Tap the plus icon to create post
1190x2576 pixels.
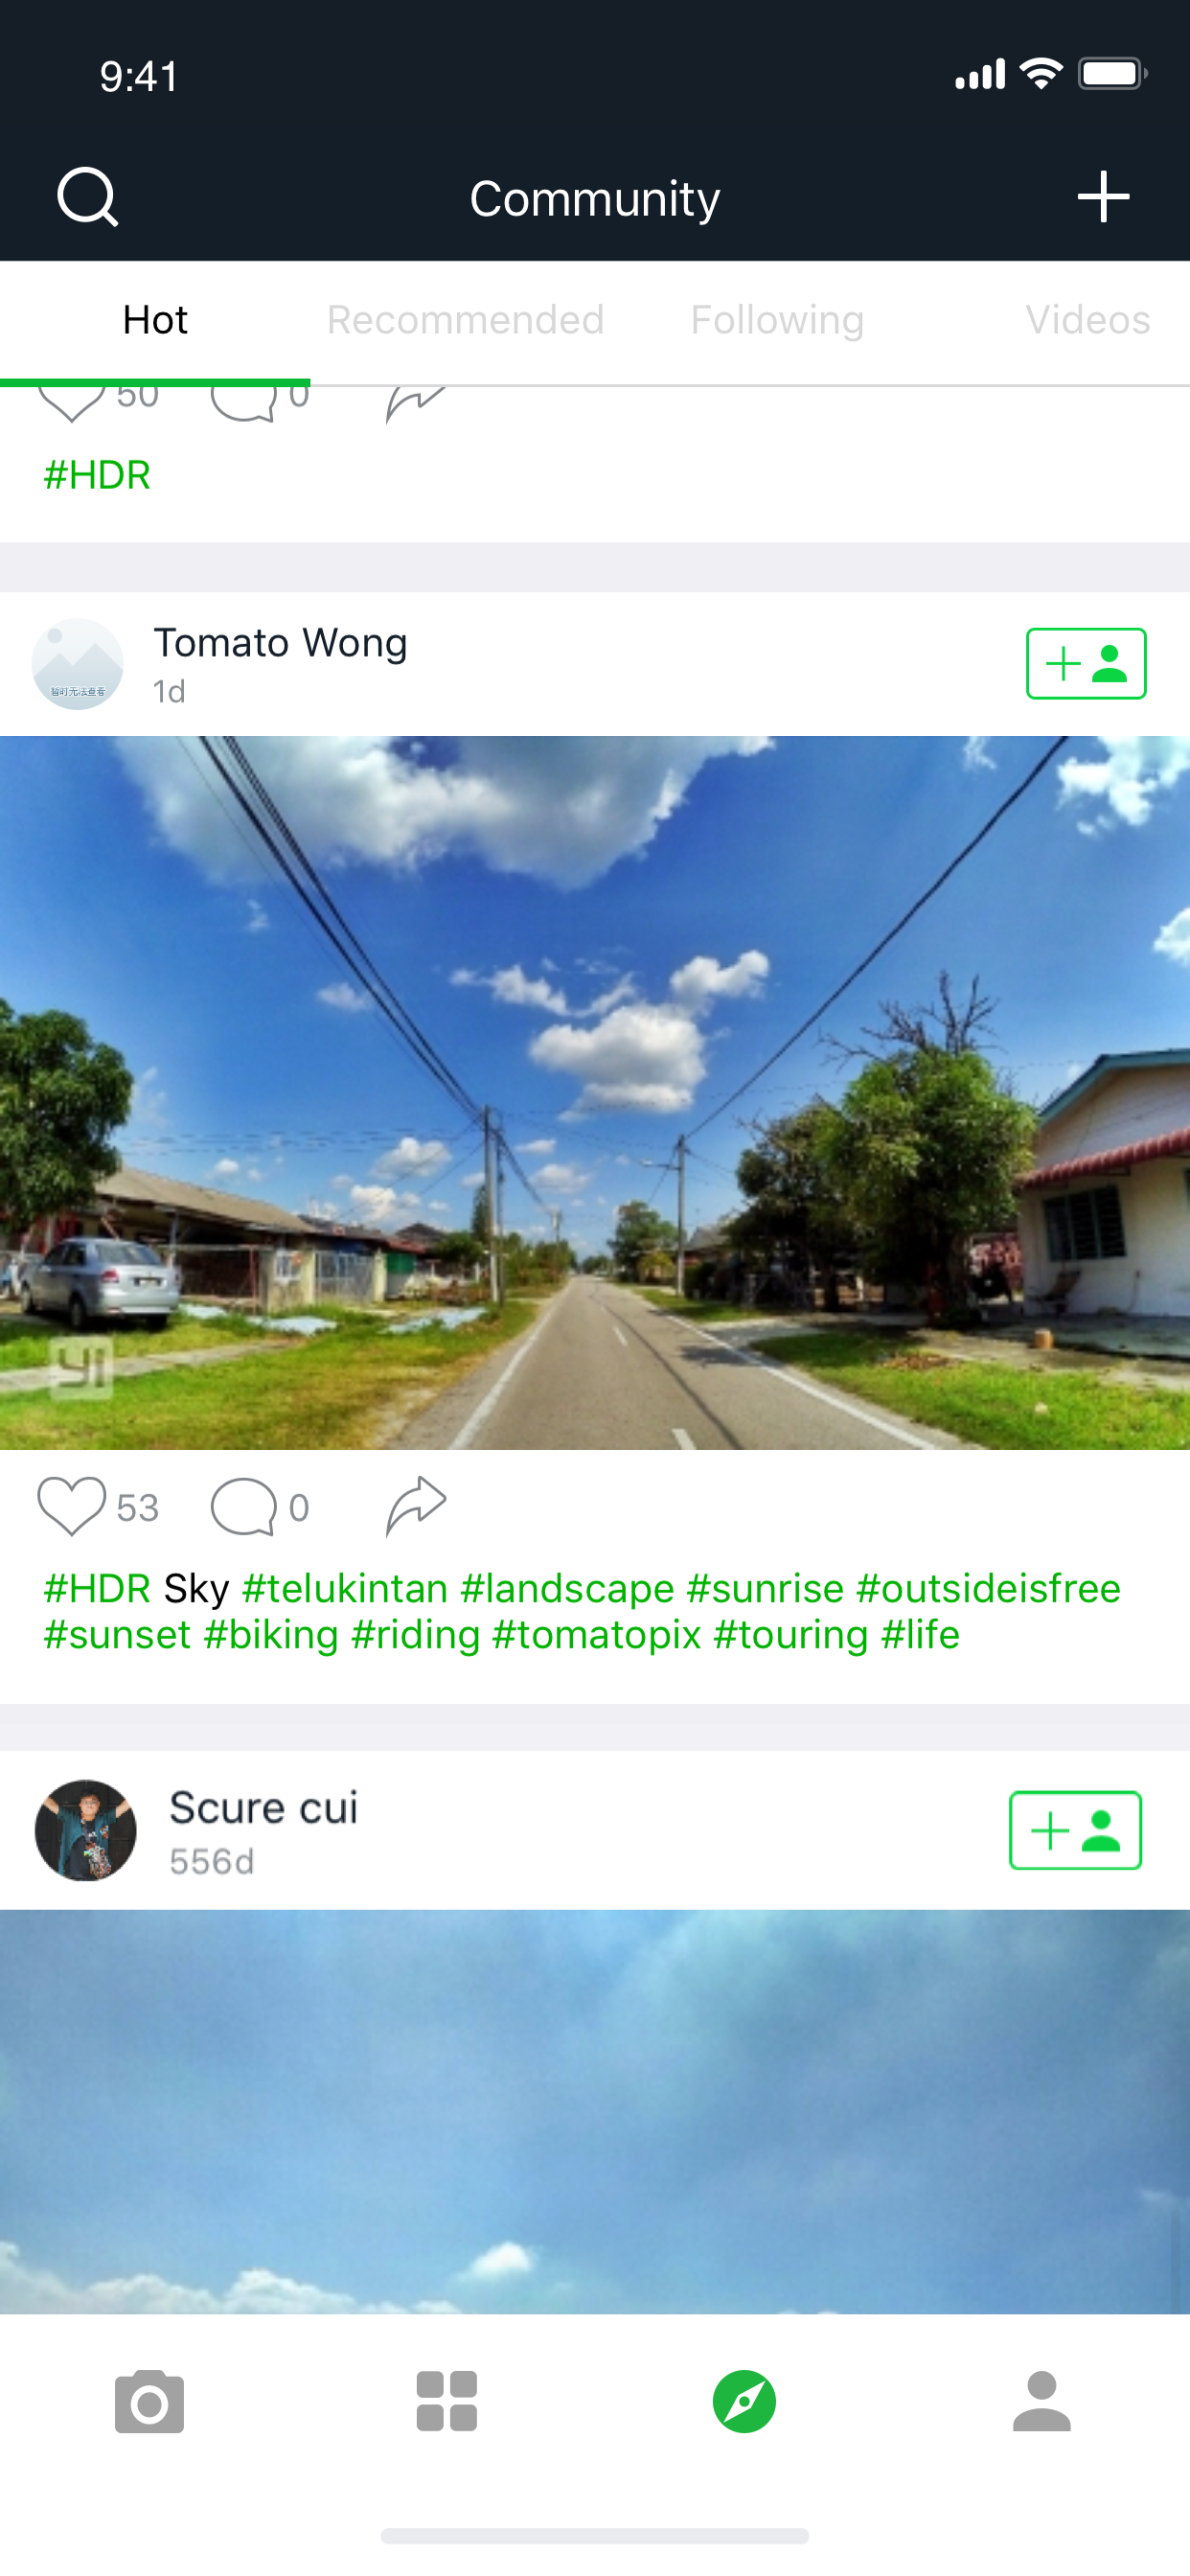click(x=1103, y=196)
